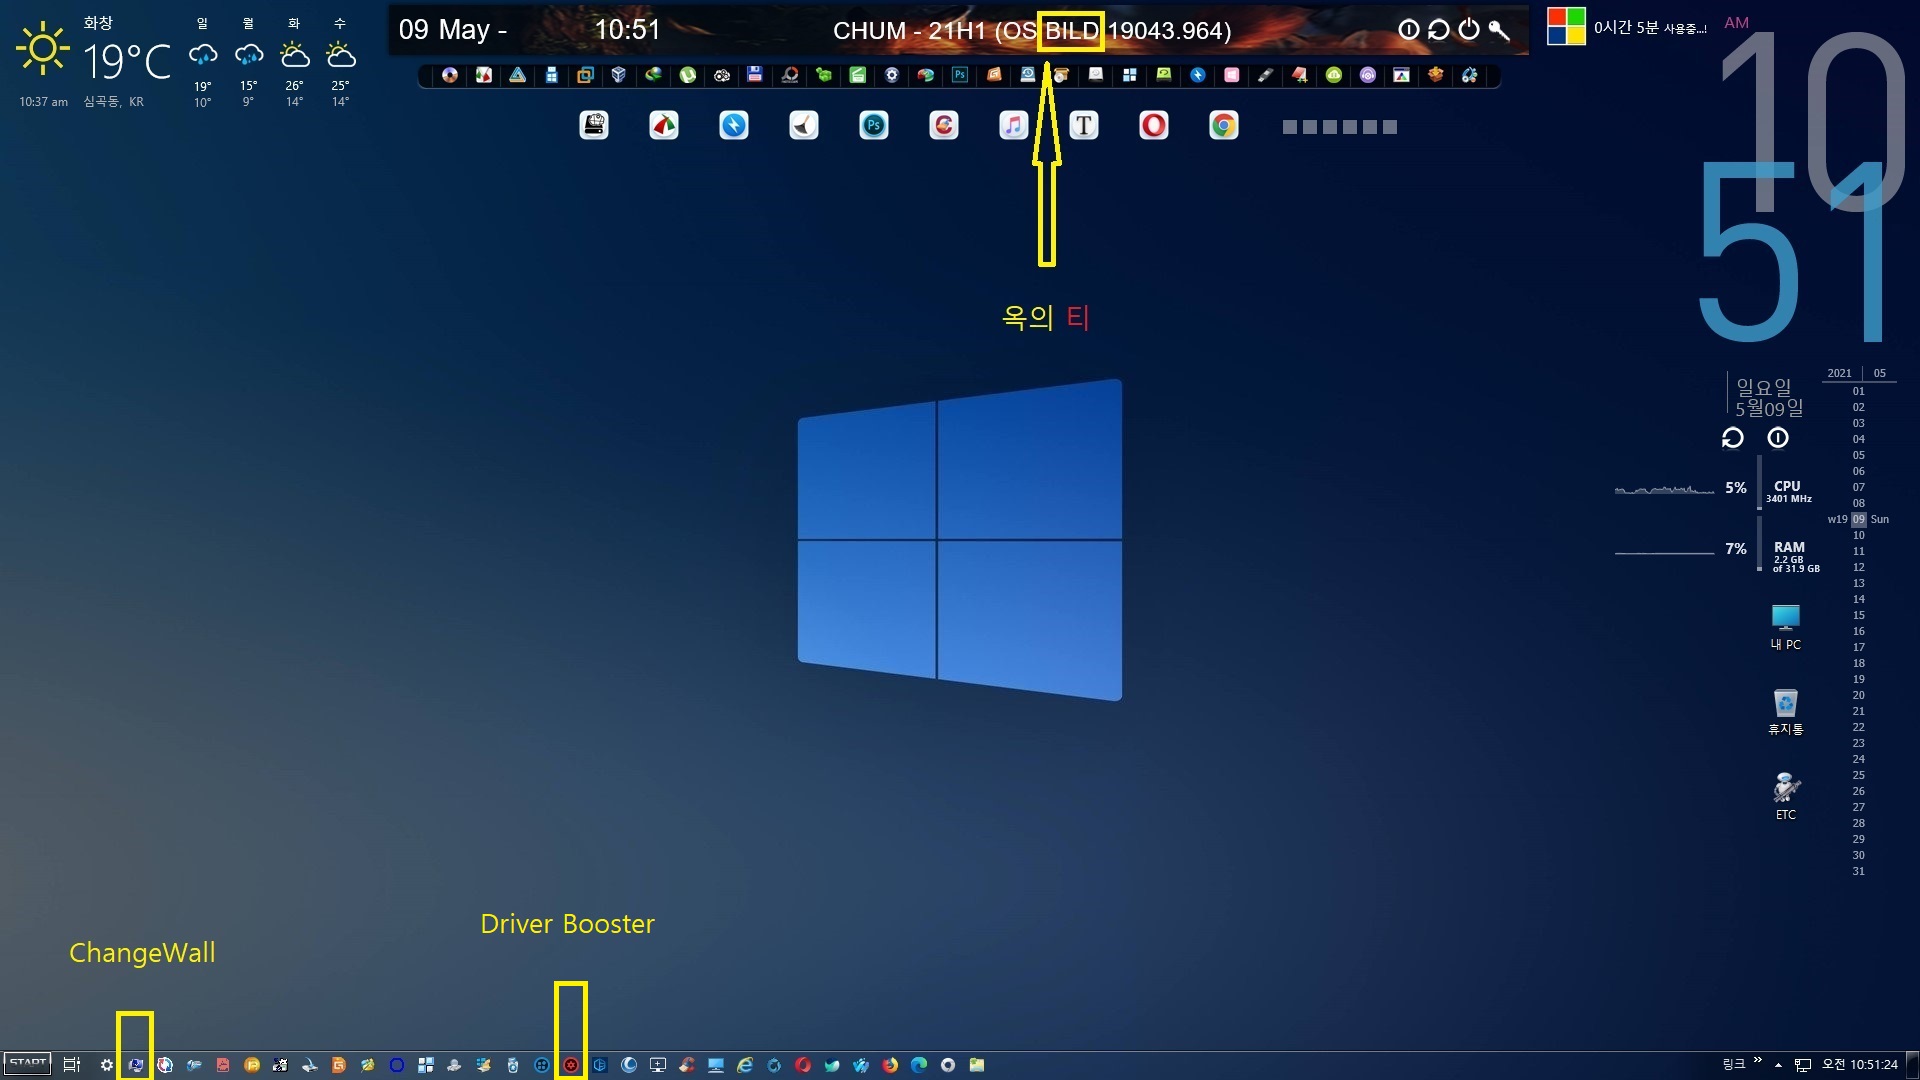1920x1080 pixels.
Task: Click the 0시간 5분 uptime text
Action: (x=1650, y=28)
